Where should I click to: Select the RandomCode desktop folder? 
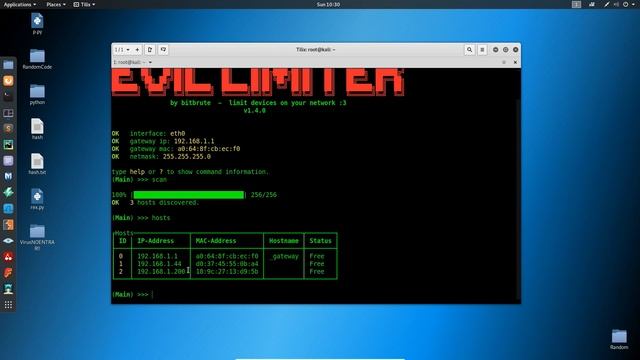(x=37, y=59)
